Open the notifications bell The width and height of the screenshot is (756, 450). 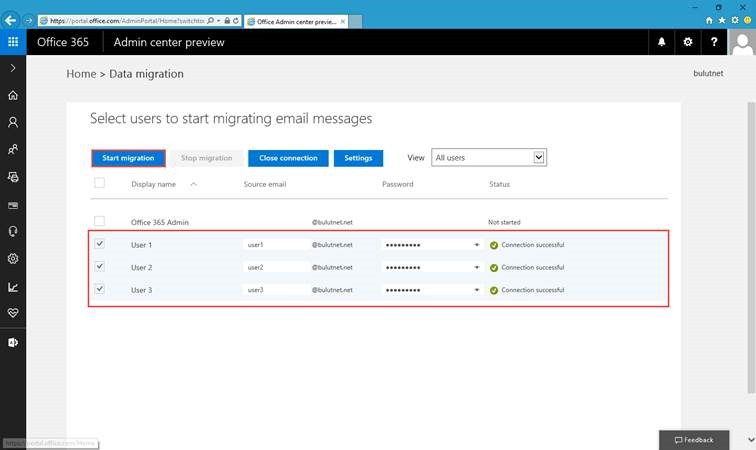click(662, 42)
